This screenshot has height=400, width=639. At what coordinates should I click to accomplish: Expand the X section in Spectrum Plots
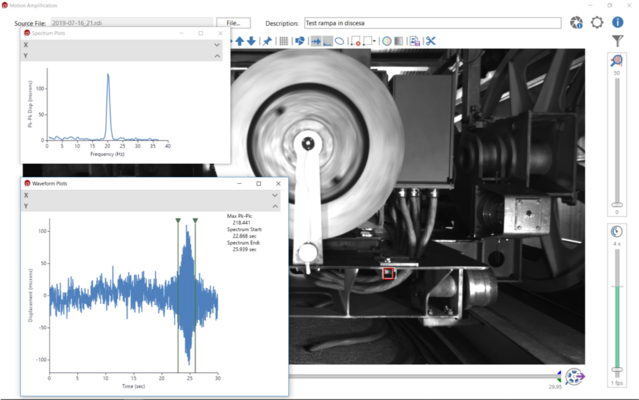point(217,45)
